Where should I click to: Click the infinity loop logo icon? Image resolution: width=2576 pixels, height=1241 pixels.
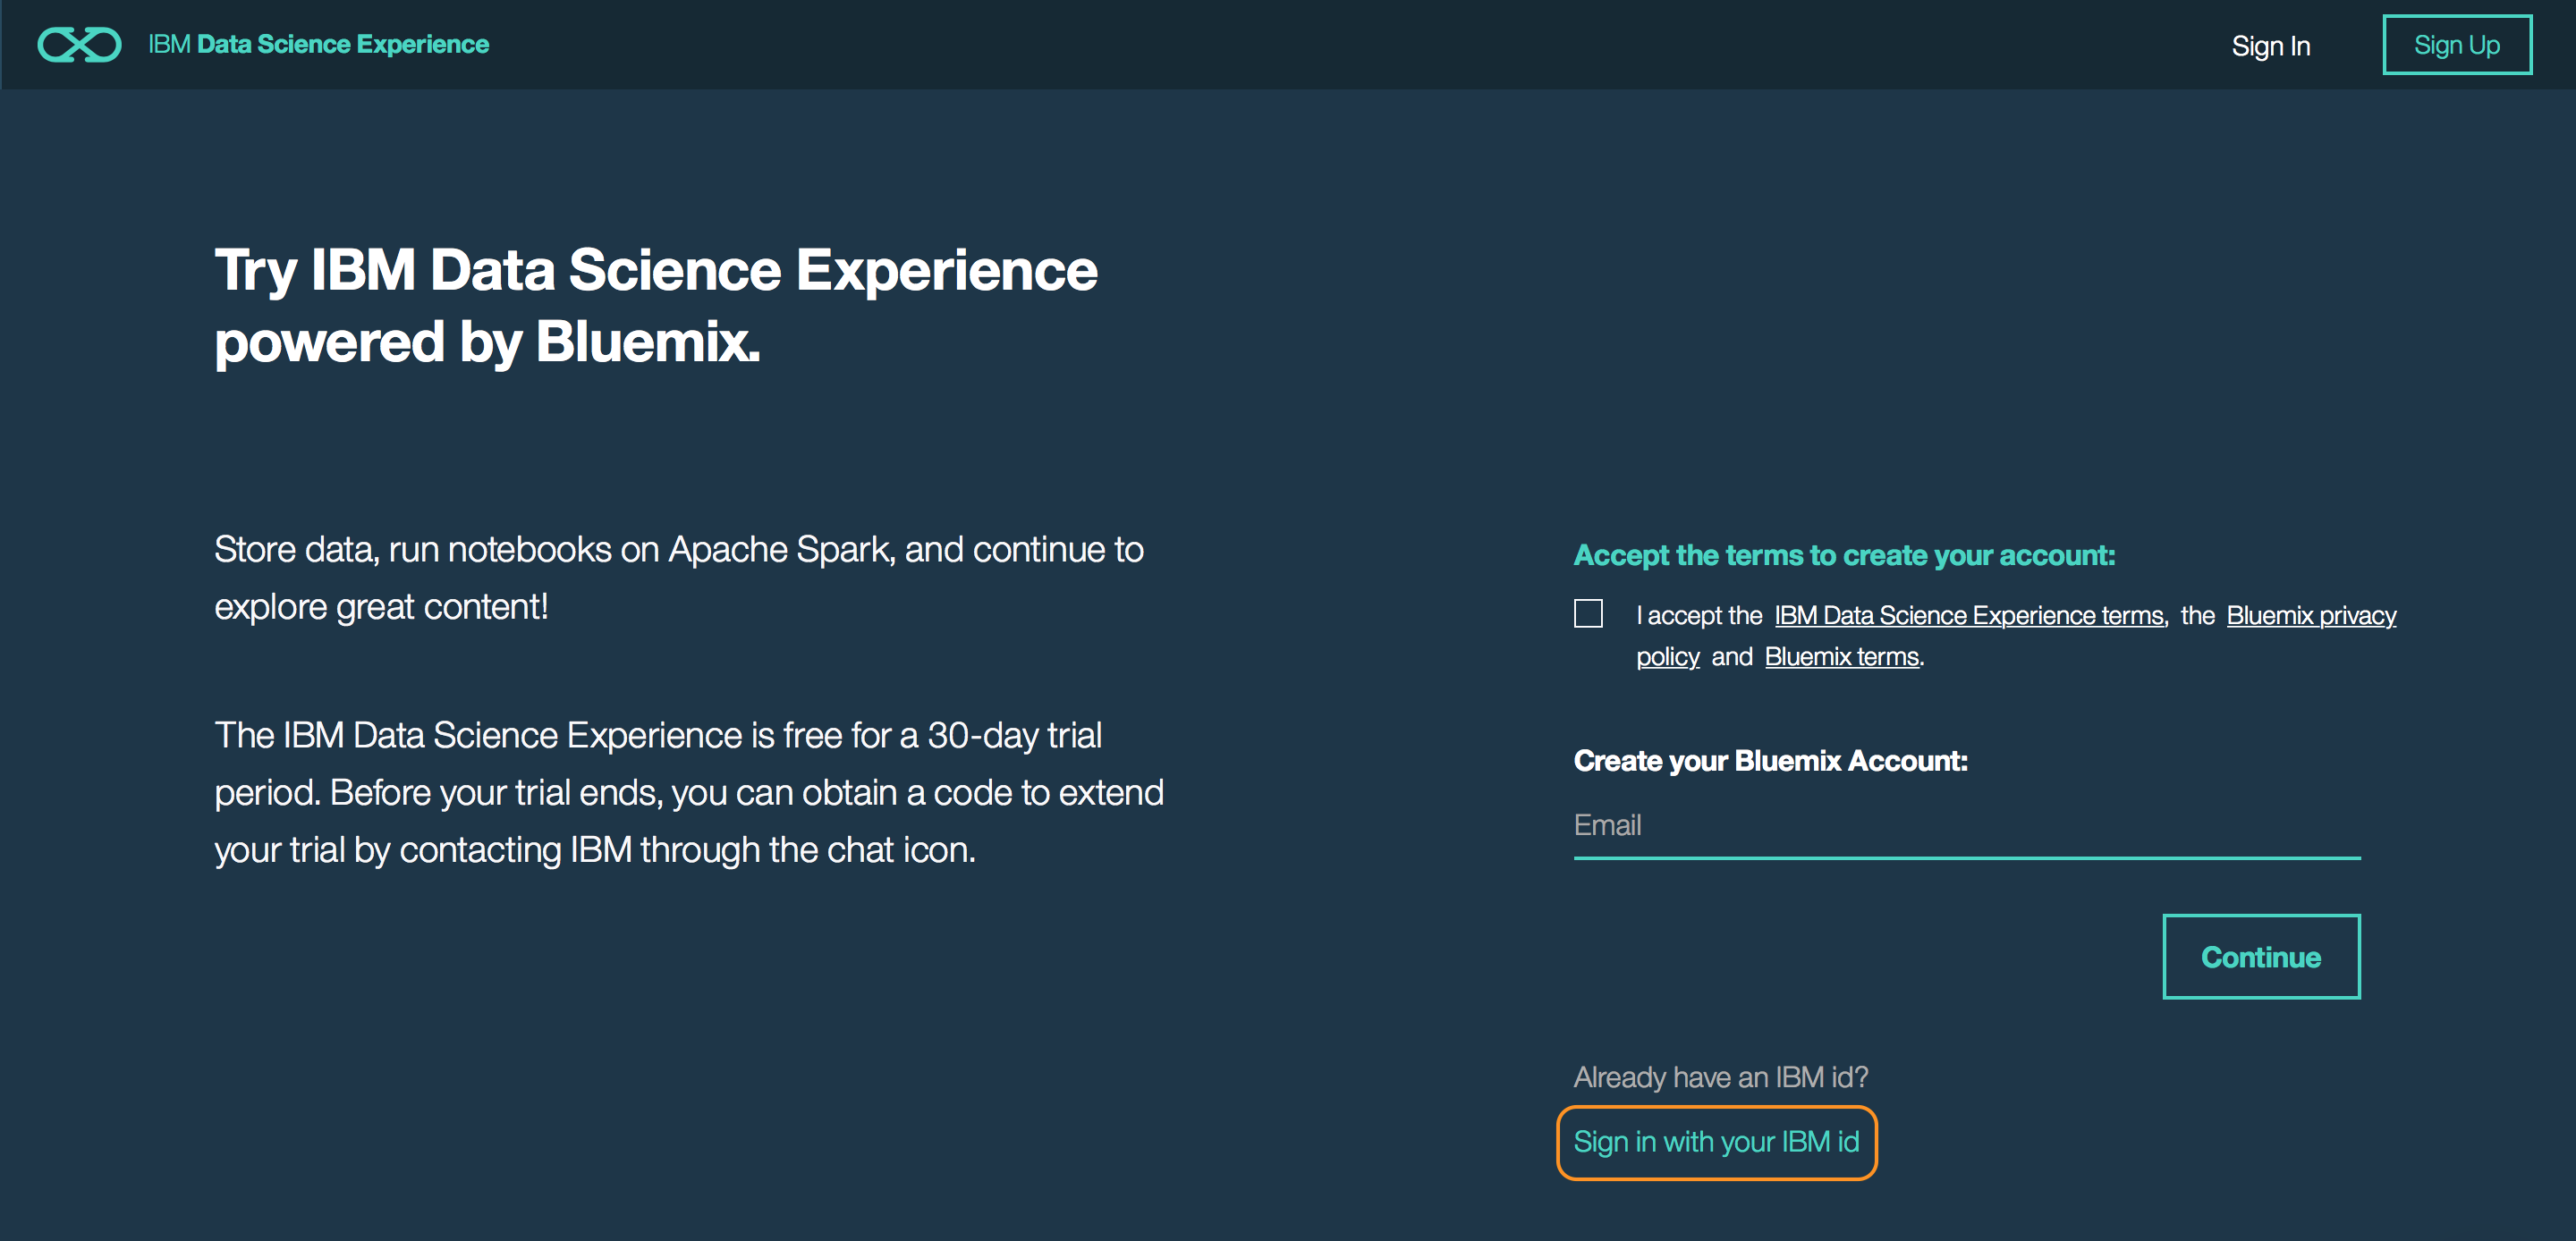79,45
